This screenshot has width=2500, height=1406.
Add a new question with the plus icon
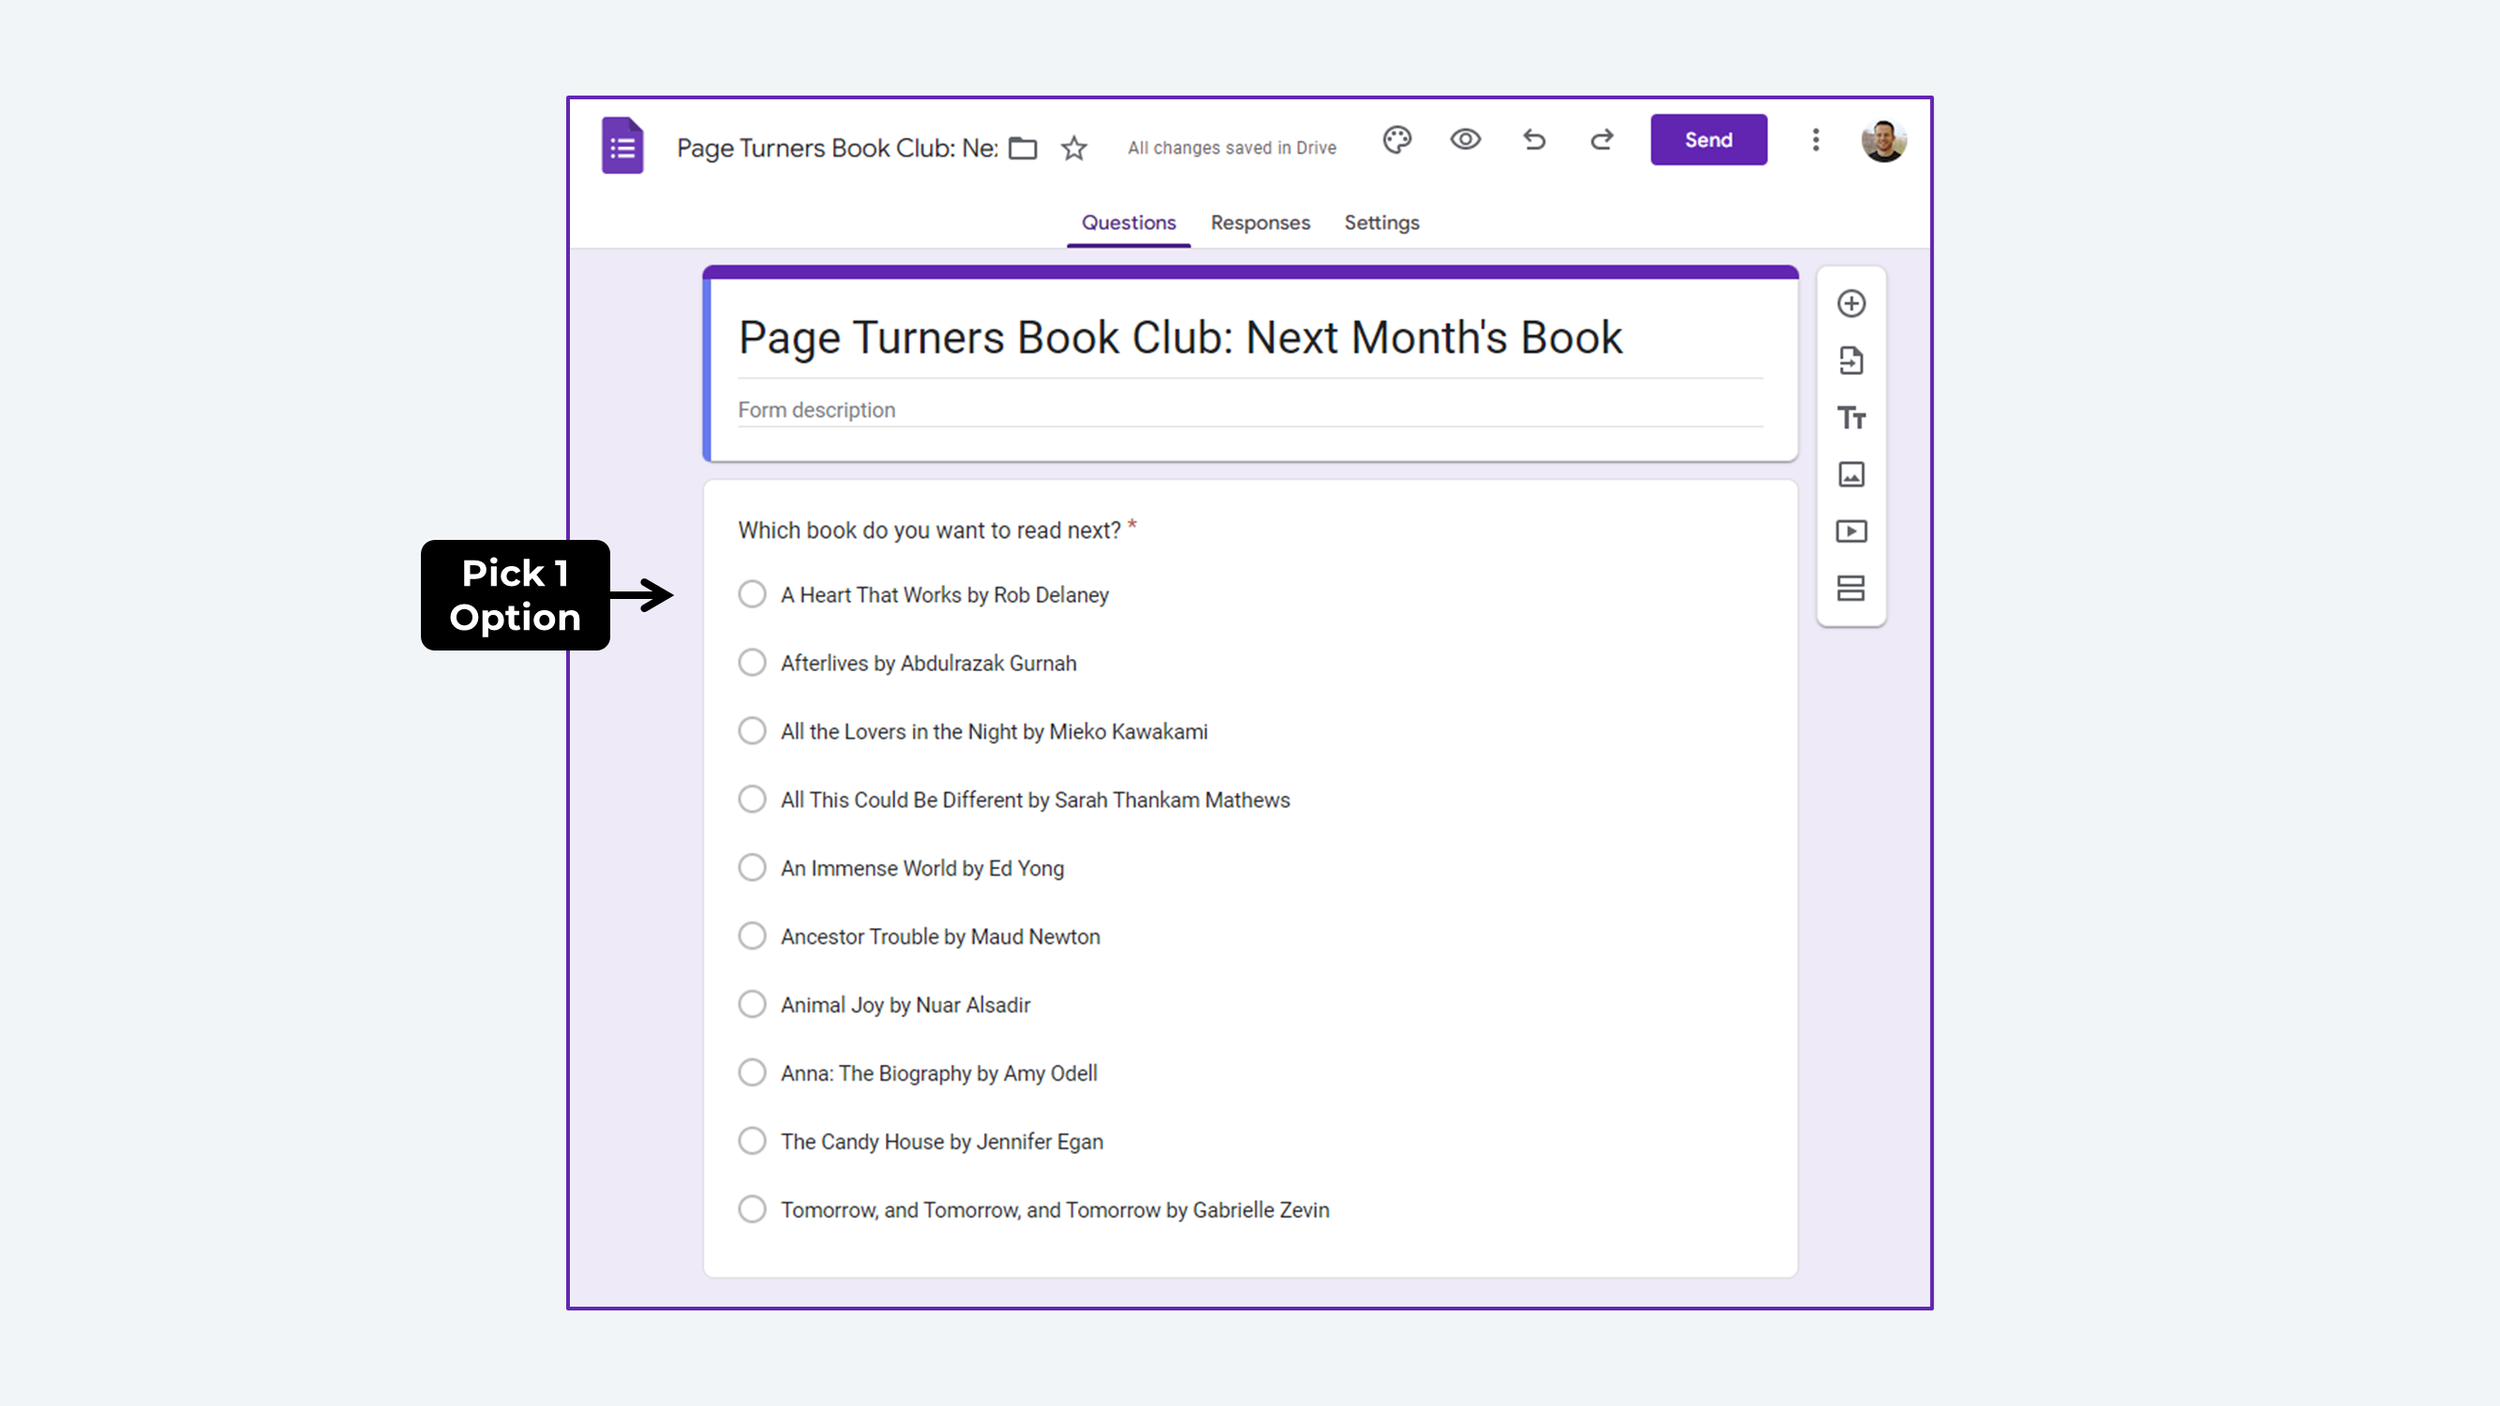click(1851, 304)
